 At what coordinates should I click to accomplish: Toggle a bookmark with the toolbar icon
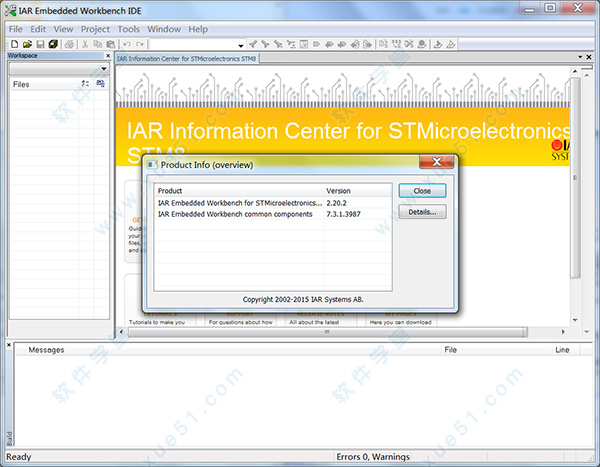tap(316, 44)
